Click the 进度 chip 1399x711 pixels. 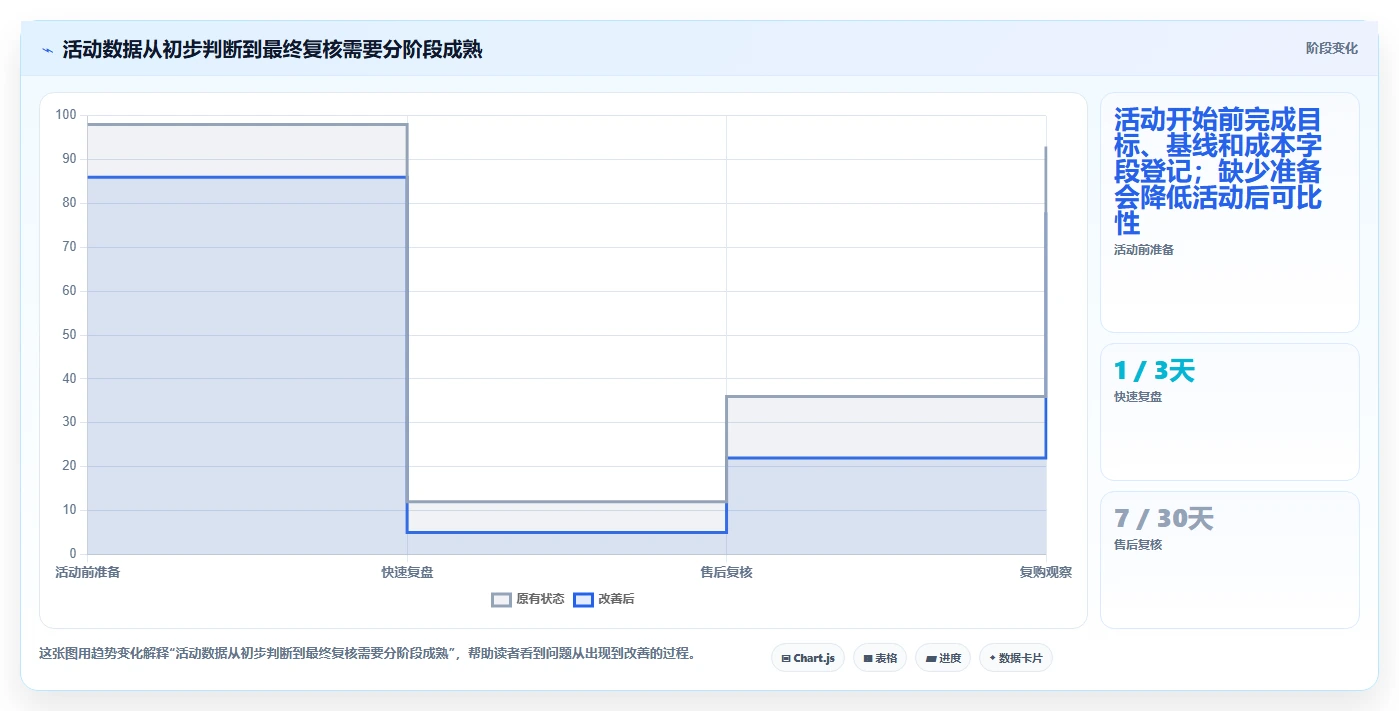tap(943, 658)
